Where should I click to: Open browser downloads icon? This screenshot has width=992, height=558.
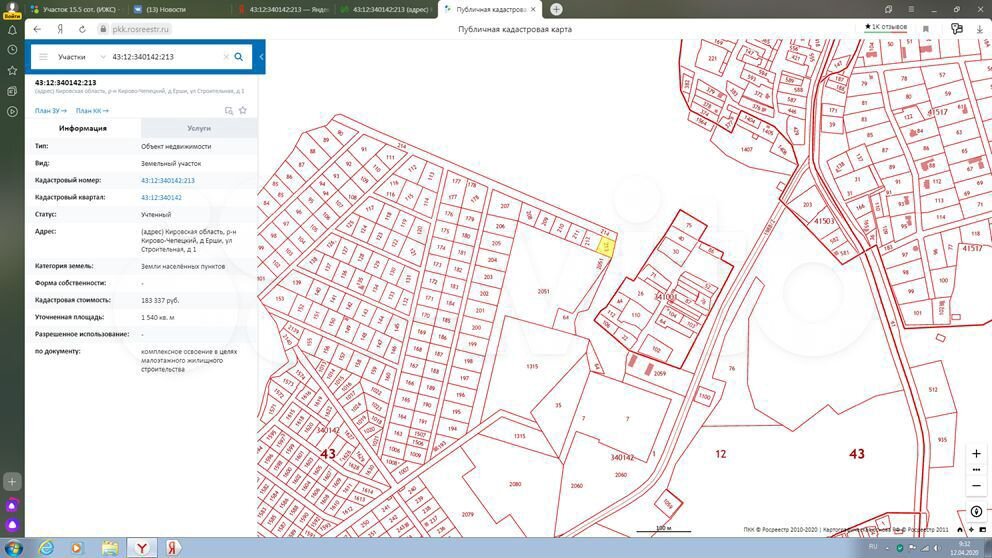tap(979, 29)
